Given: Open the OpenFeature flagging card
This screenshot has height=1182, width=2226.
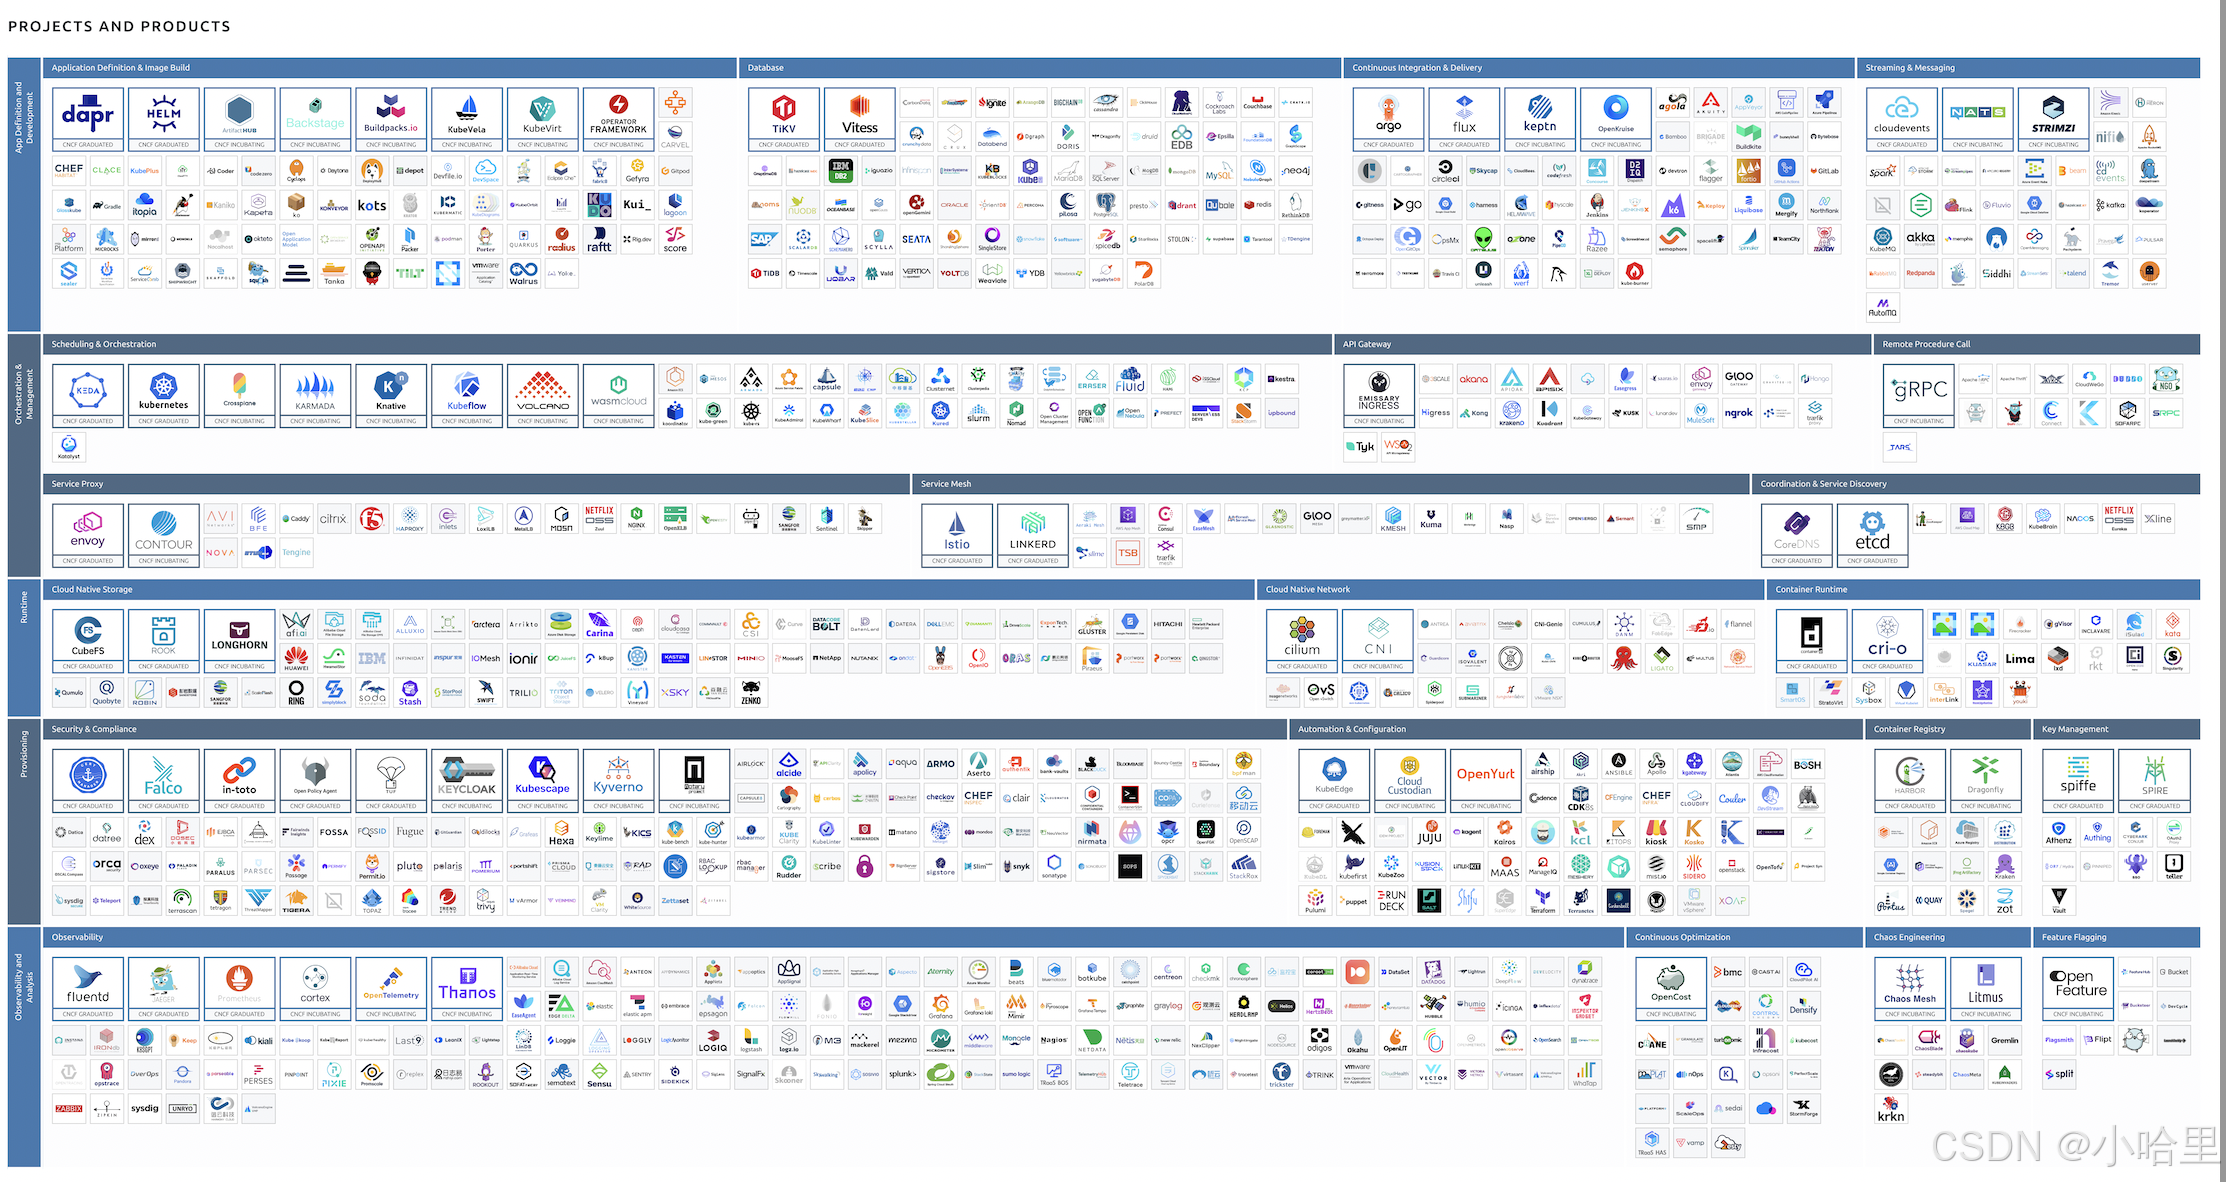Looking at the screenshot, I should pos(2080,984).
